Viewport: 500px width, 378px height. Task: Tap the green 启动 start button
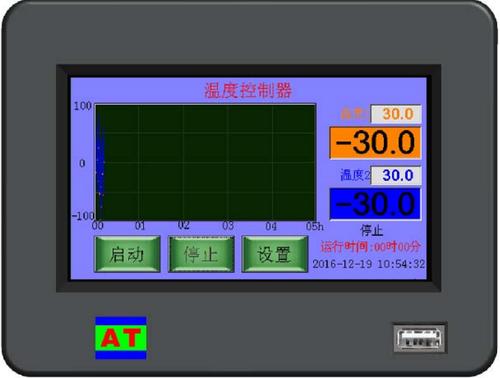(127, 254)
